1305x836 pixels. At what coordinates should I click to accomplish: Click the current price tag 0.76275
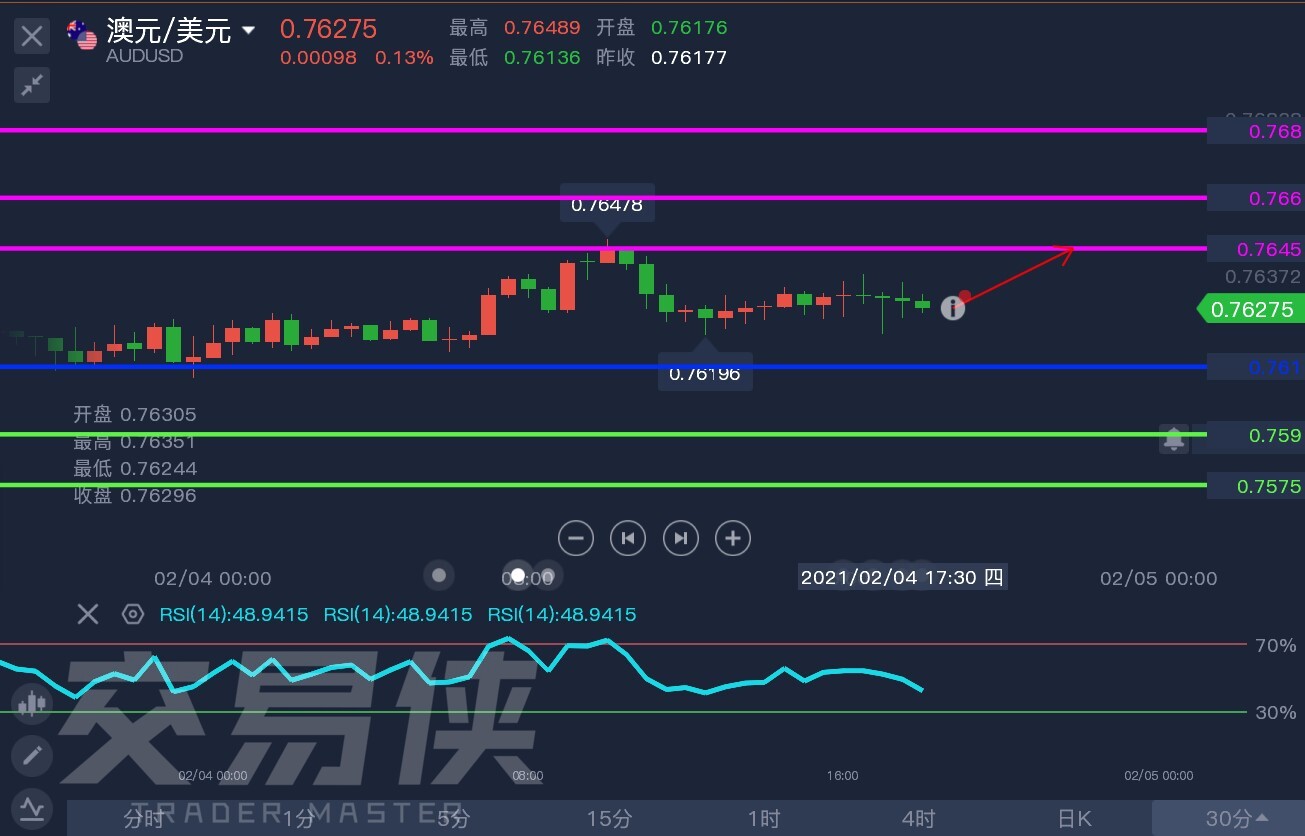pyautogui.click(x=1251, y=309)
